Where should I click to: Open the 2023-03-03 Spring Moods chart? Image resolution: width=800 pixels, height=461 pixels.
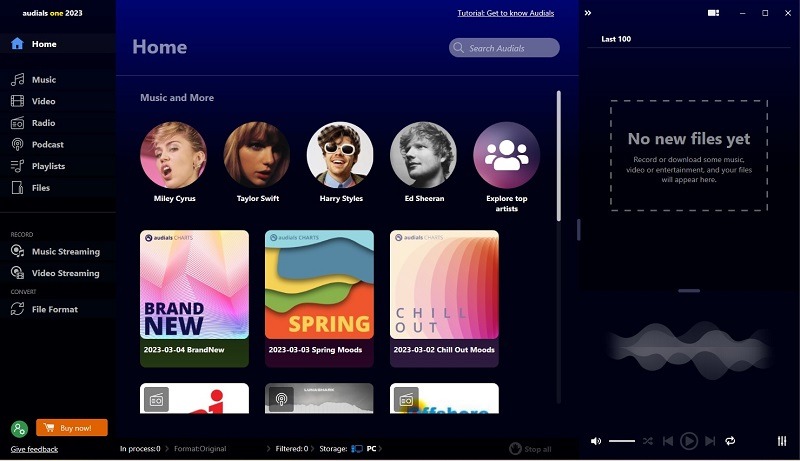(x=319, y=299)
